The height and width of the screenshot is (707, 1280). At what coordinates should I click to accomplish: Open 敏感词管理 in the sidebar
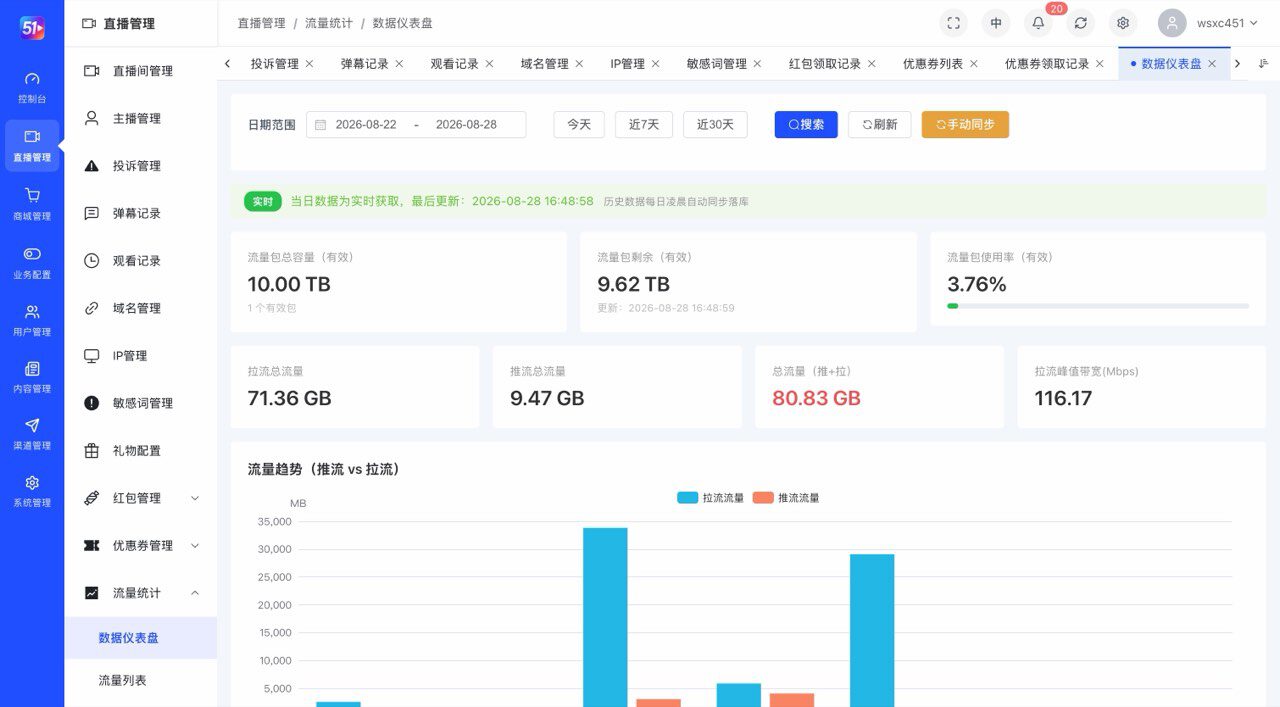tap(141, 403)
